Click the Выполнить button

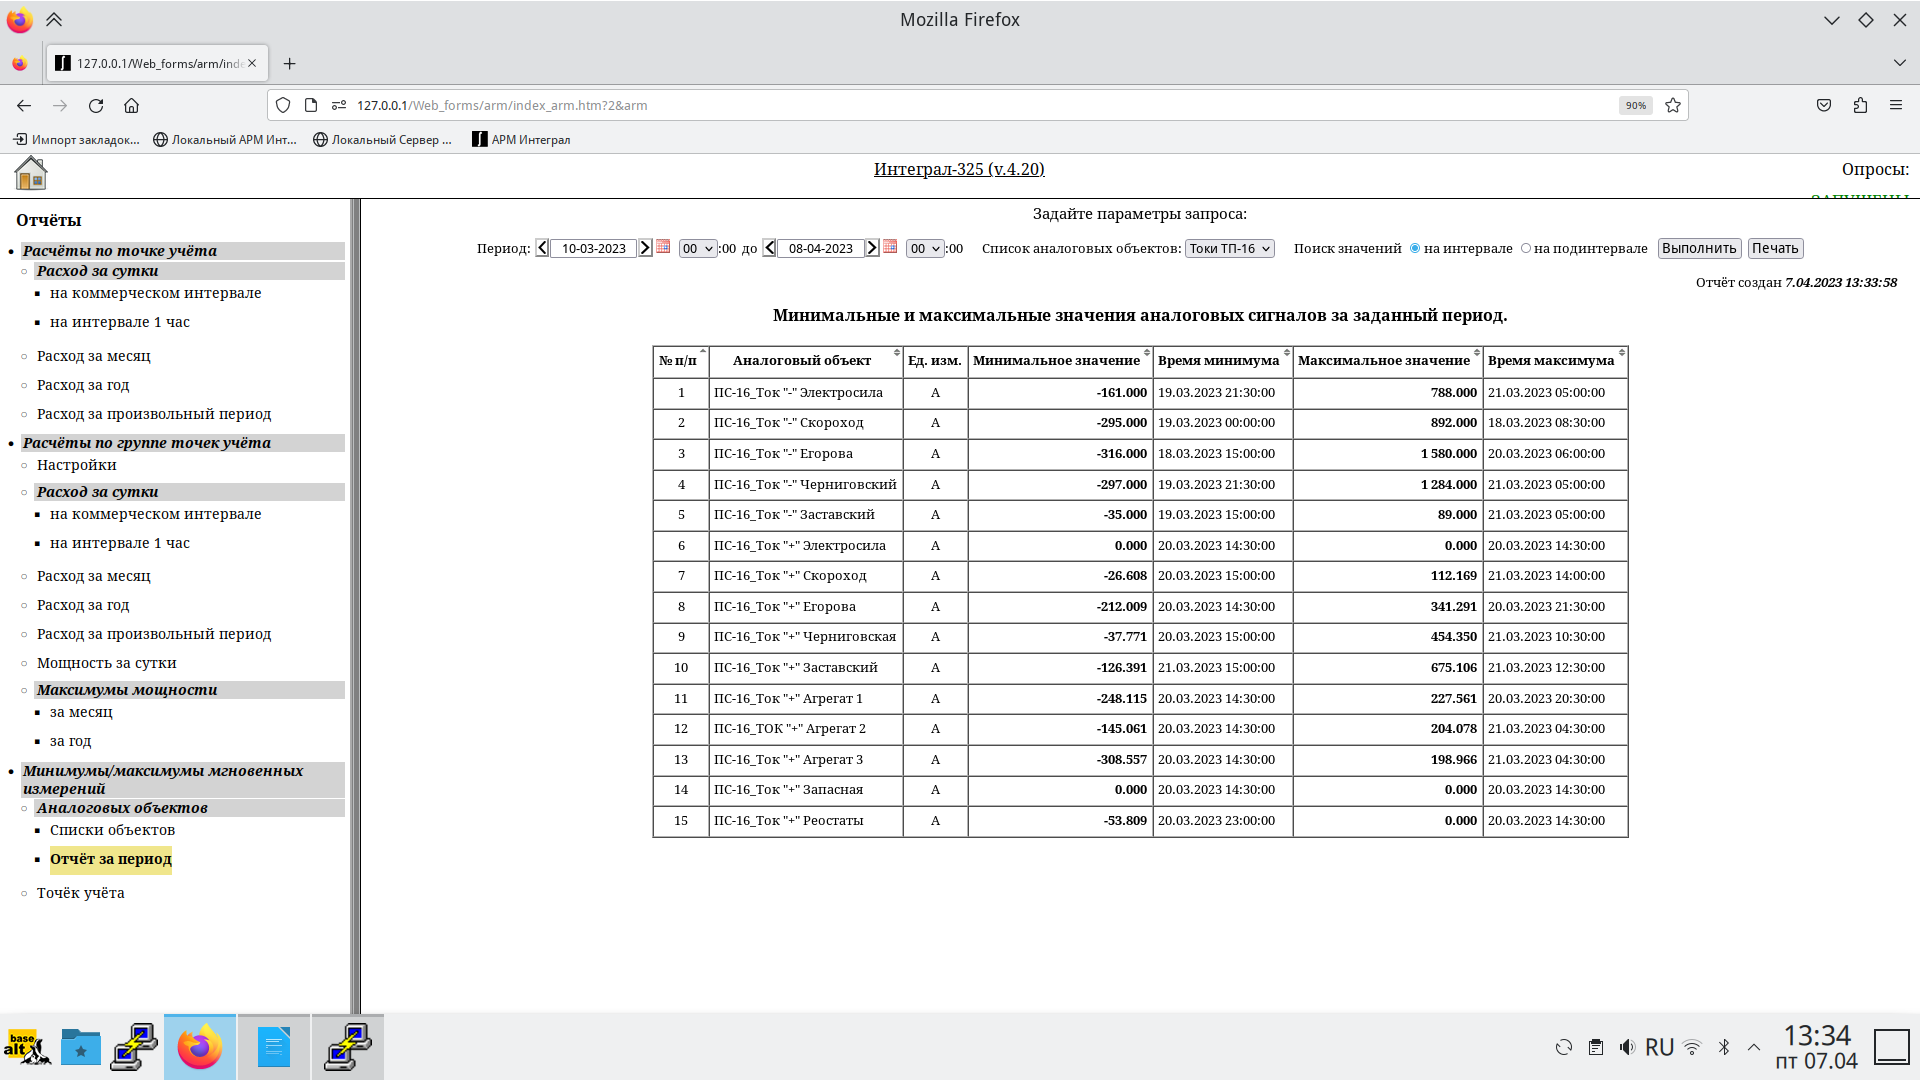pyautogui.click(x=1699, y=248)
